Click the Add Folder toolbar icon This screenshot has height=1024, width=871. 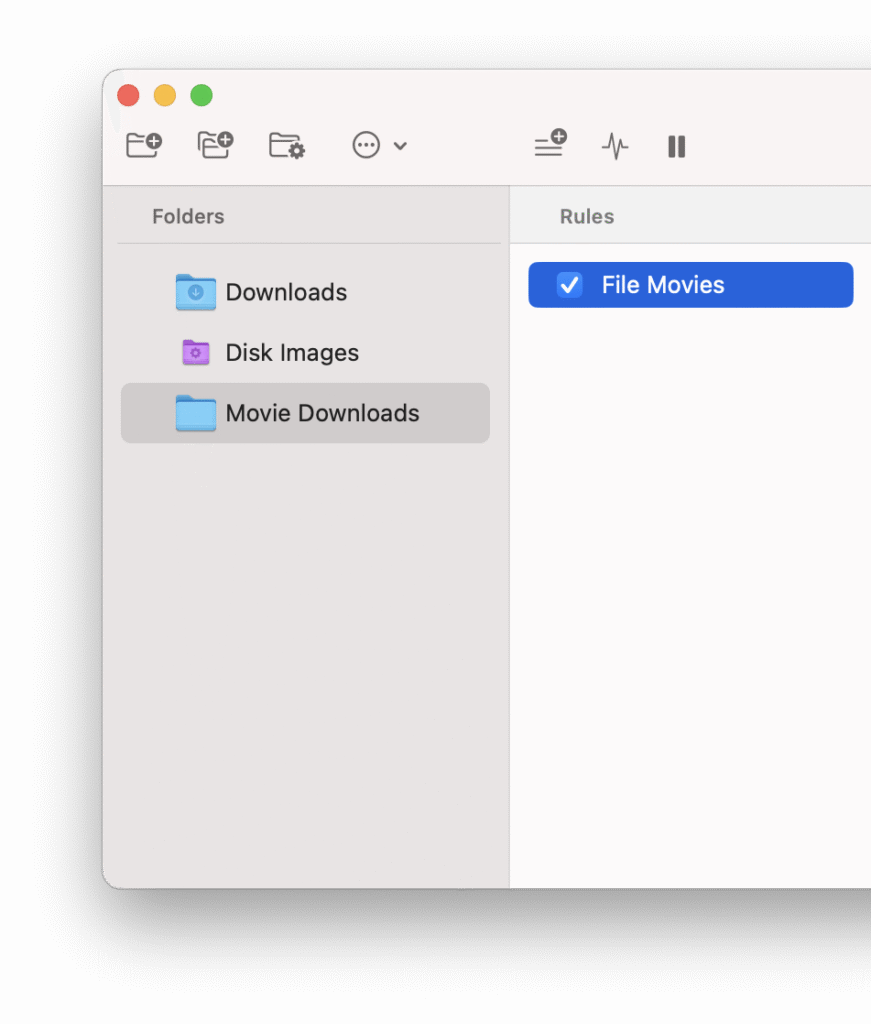coord(144,145)
